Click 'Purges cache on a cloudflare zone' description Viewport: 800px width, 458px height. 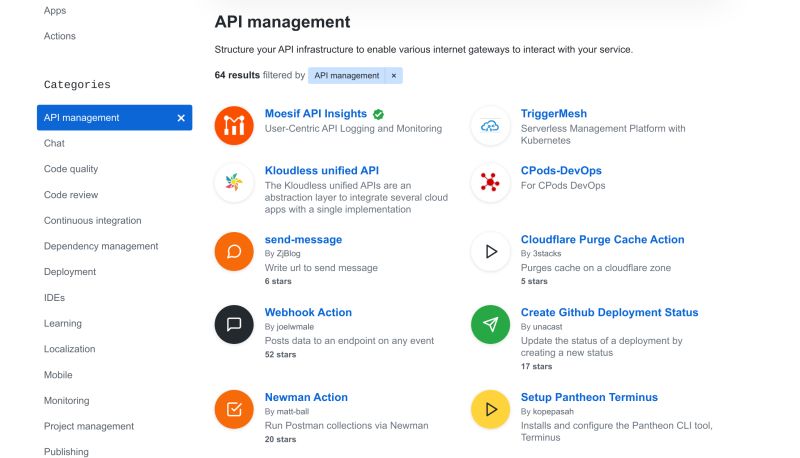pos(595,268)
